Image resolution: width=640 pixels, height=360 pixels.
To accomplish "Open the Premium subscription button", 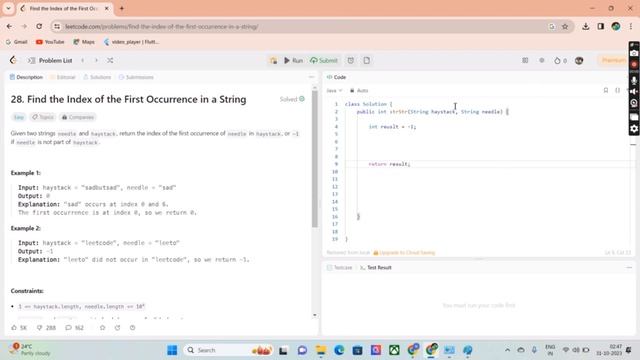I will [x=613, y=60].
